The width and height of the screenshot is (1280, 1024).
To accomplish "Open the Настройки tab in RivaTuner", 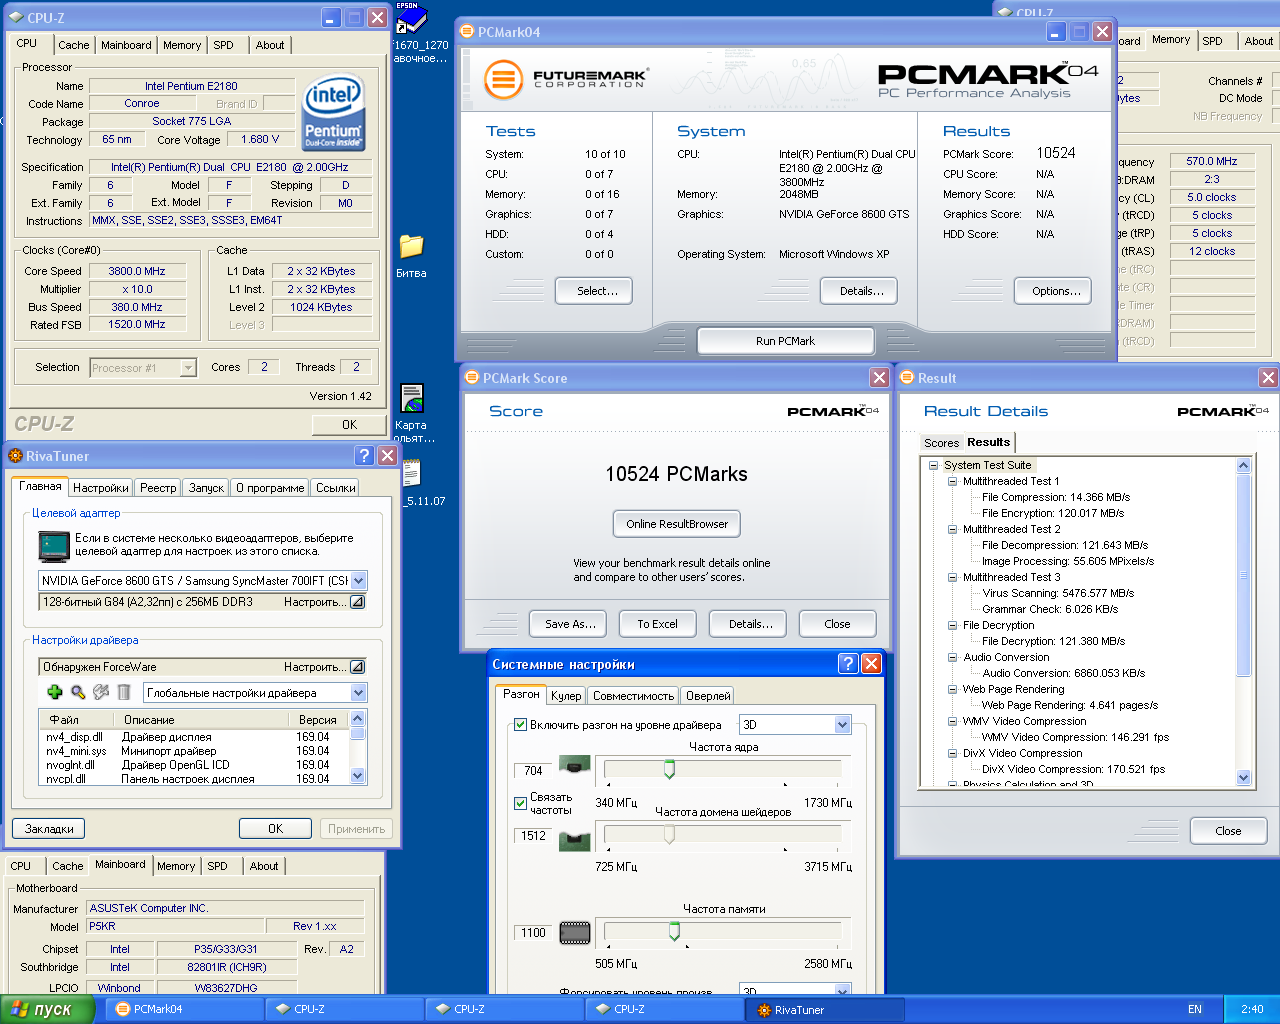I will [100, 488].
